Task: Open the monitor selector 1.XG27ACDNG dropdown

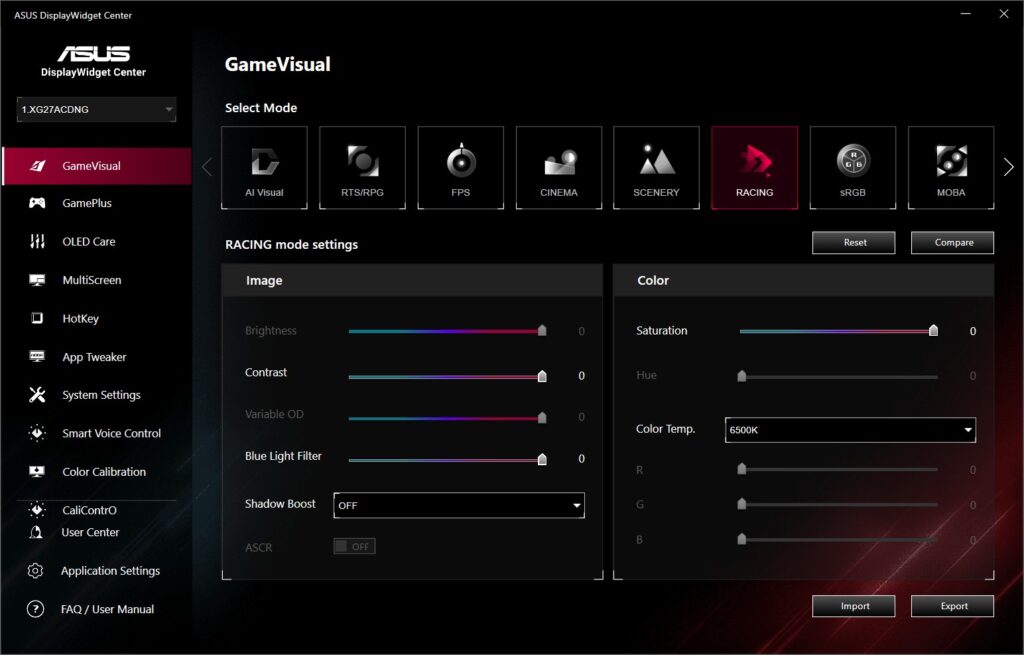Action: 97,110
